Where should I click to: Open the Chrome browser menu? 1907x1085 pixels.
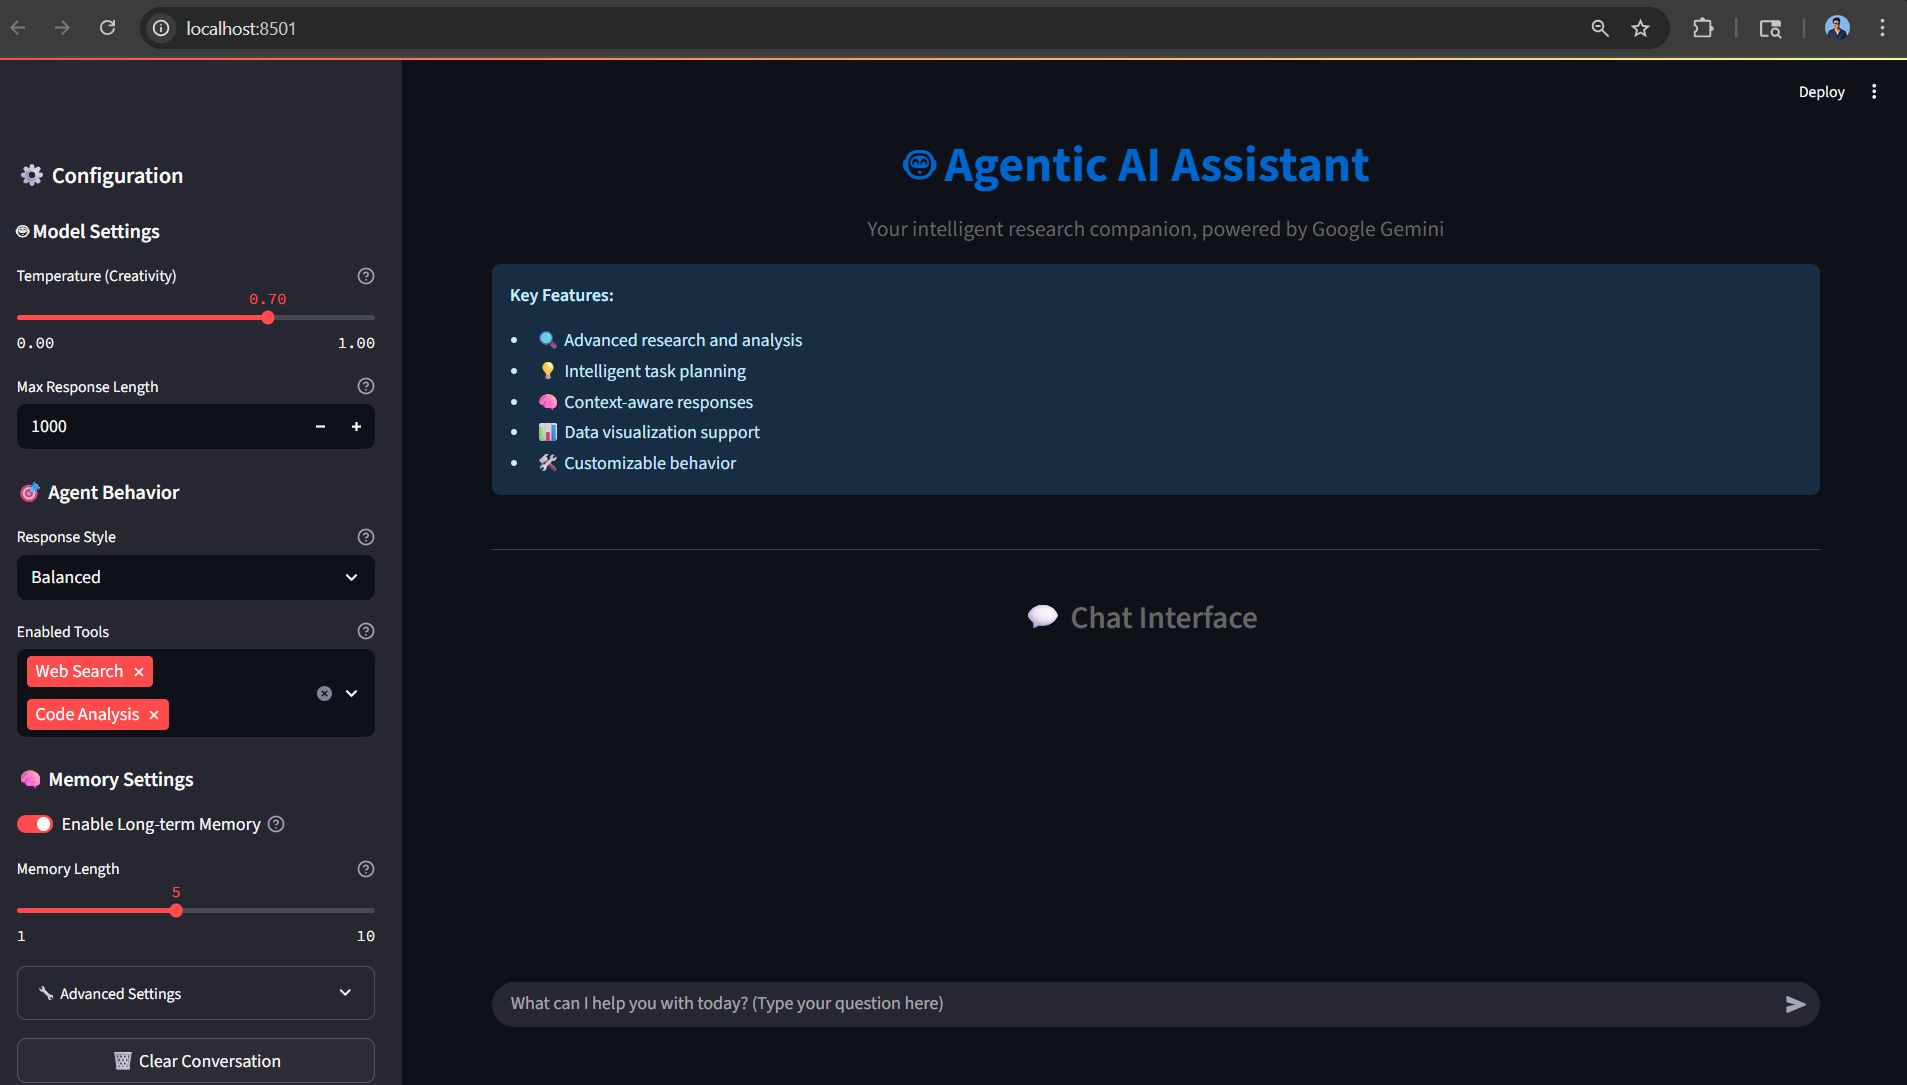pos(1883,27)
